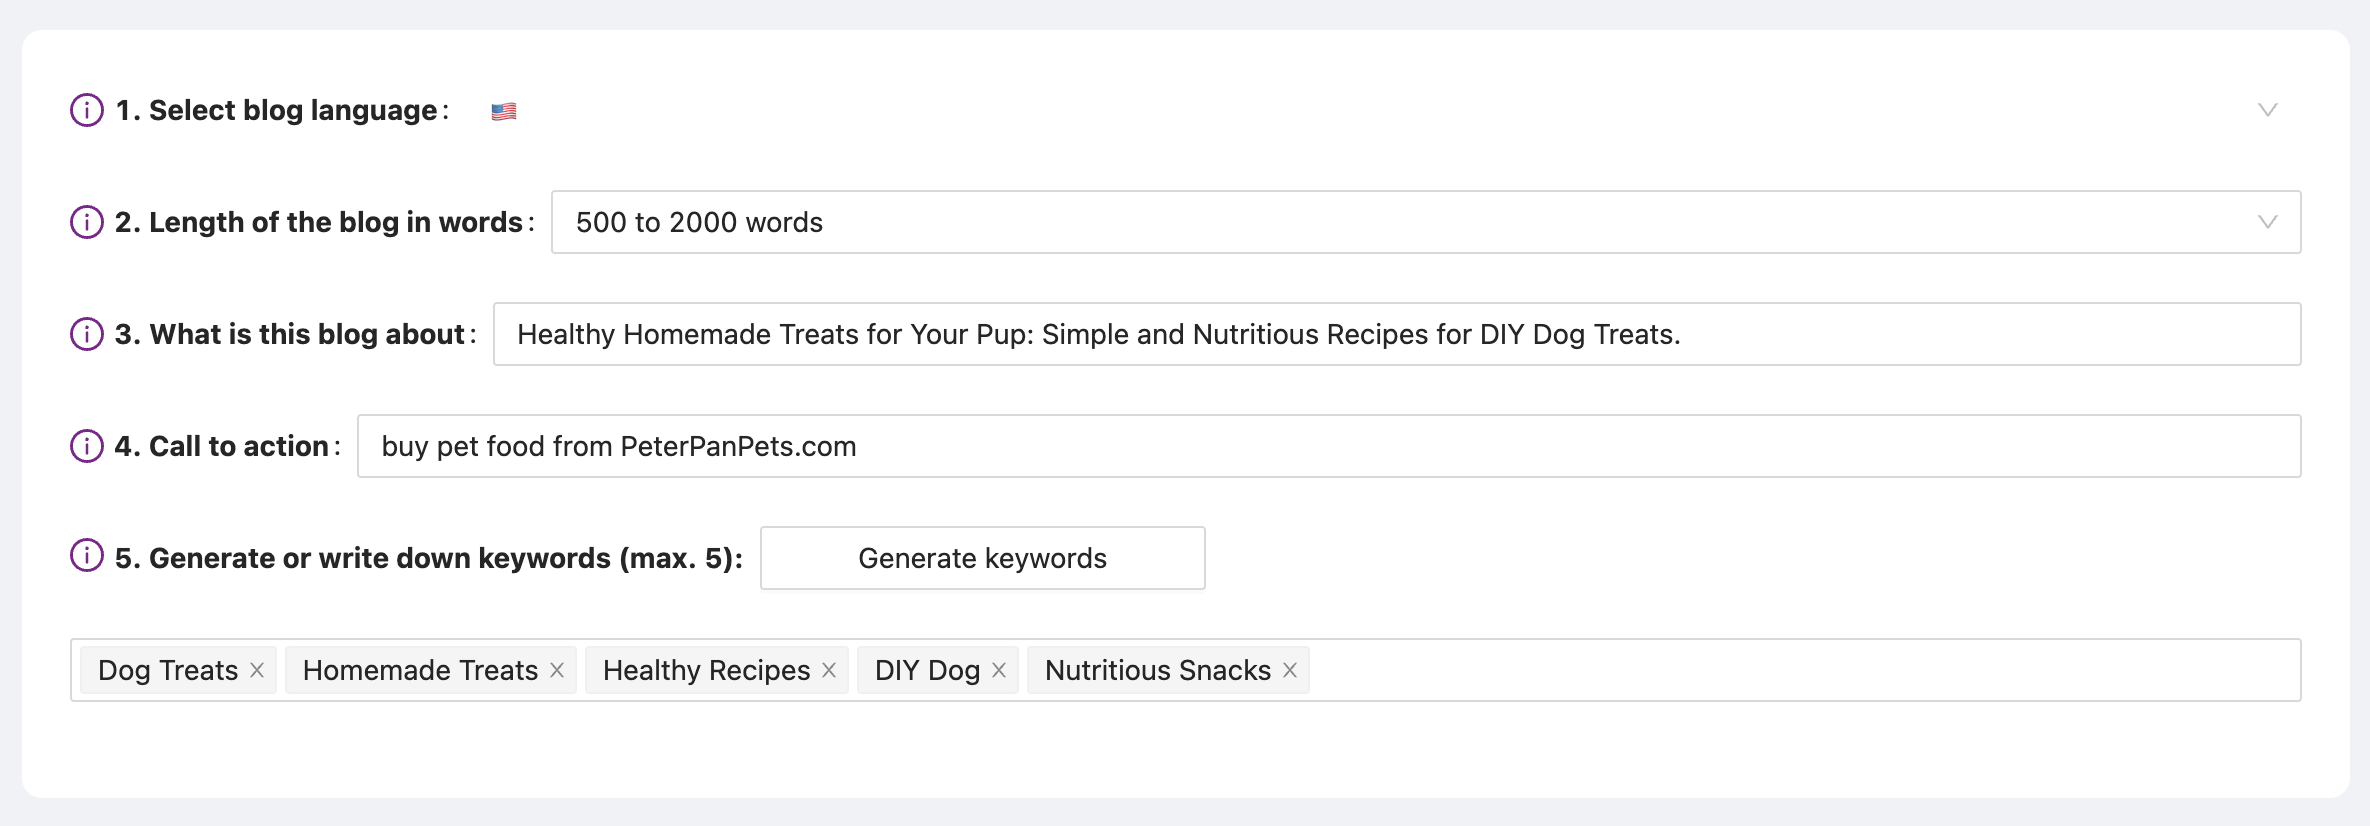Delete the Healthy Recipes keyword tag
This screenshot has width=2370, height=826.
829,670
